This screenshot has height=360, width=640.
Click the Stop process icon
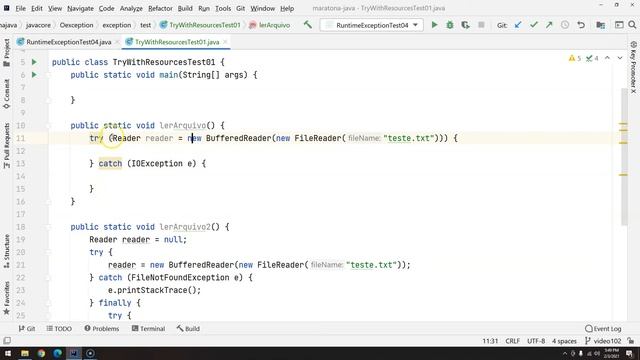coord(481,25)
